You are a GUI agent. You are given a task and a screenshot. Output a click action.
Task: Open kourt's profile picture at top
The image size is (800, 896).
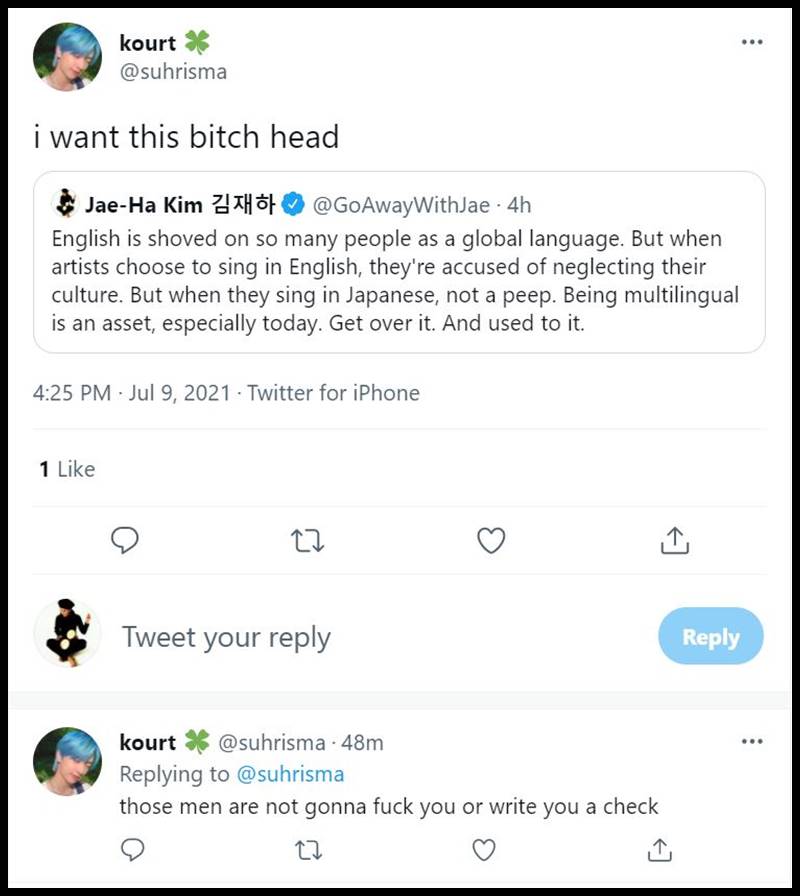(68, 57)
